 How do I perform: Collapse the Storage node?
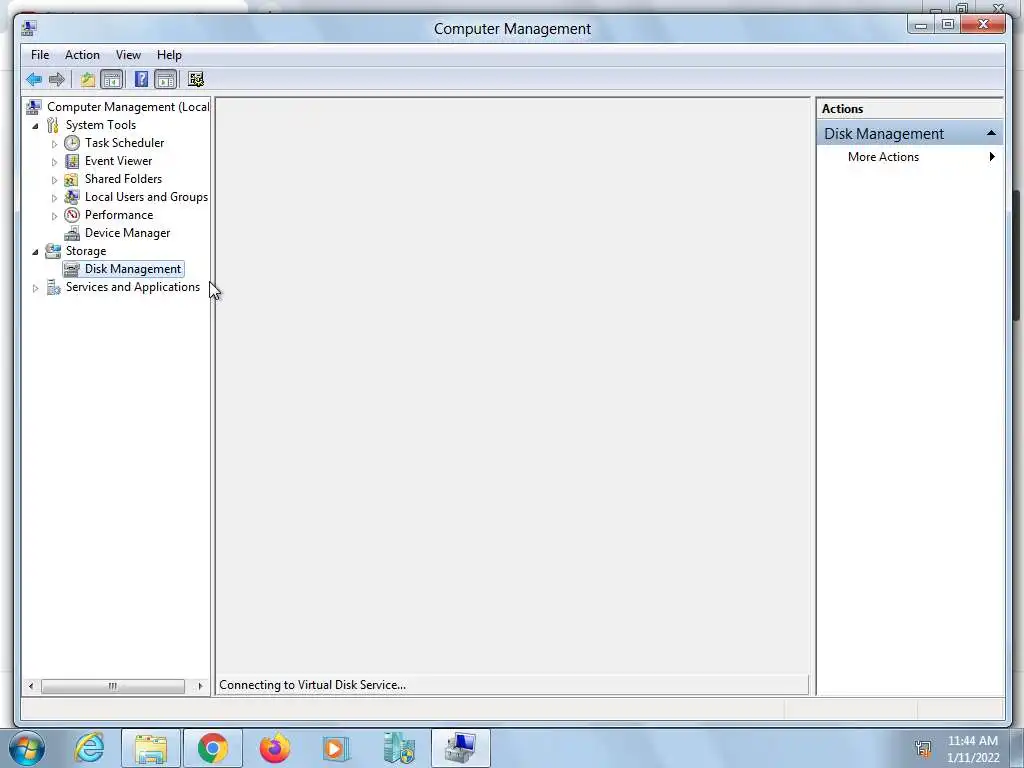coord(35,251)
